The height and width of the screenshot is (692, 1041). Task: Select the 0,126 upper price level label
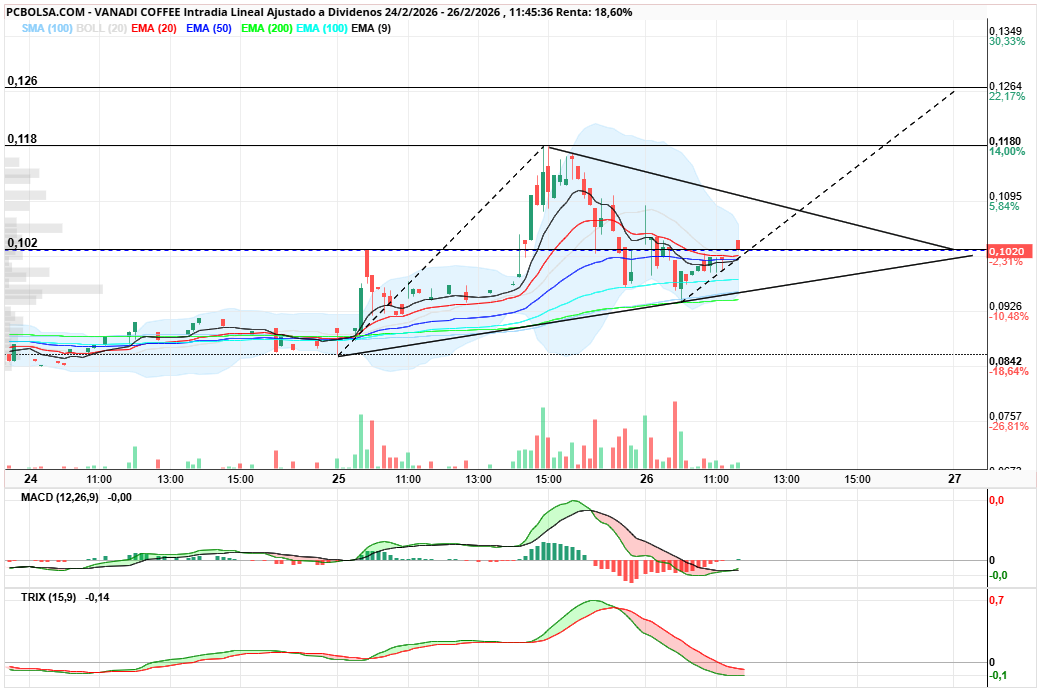[22, 80]
